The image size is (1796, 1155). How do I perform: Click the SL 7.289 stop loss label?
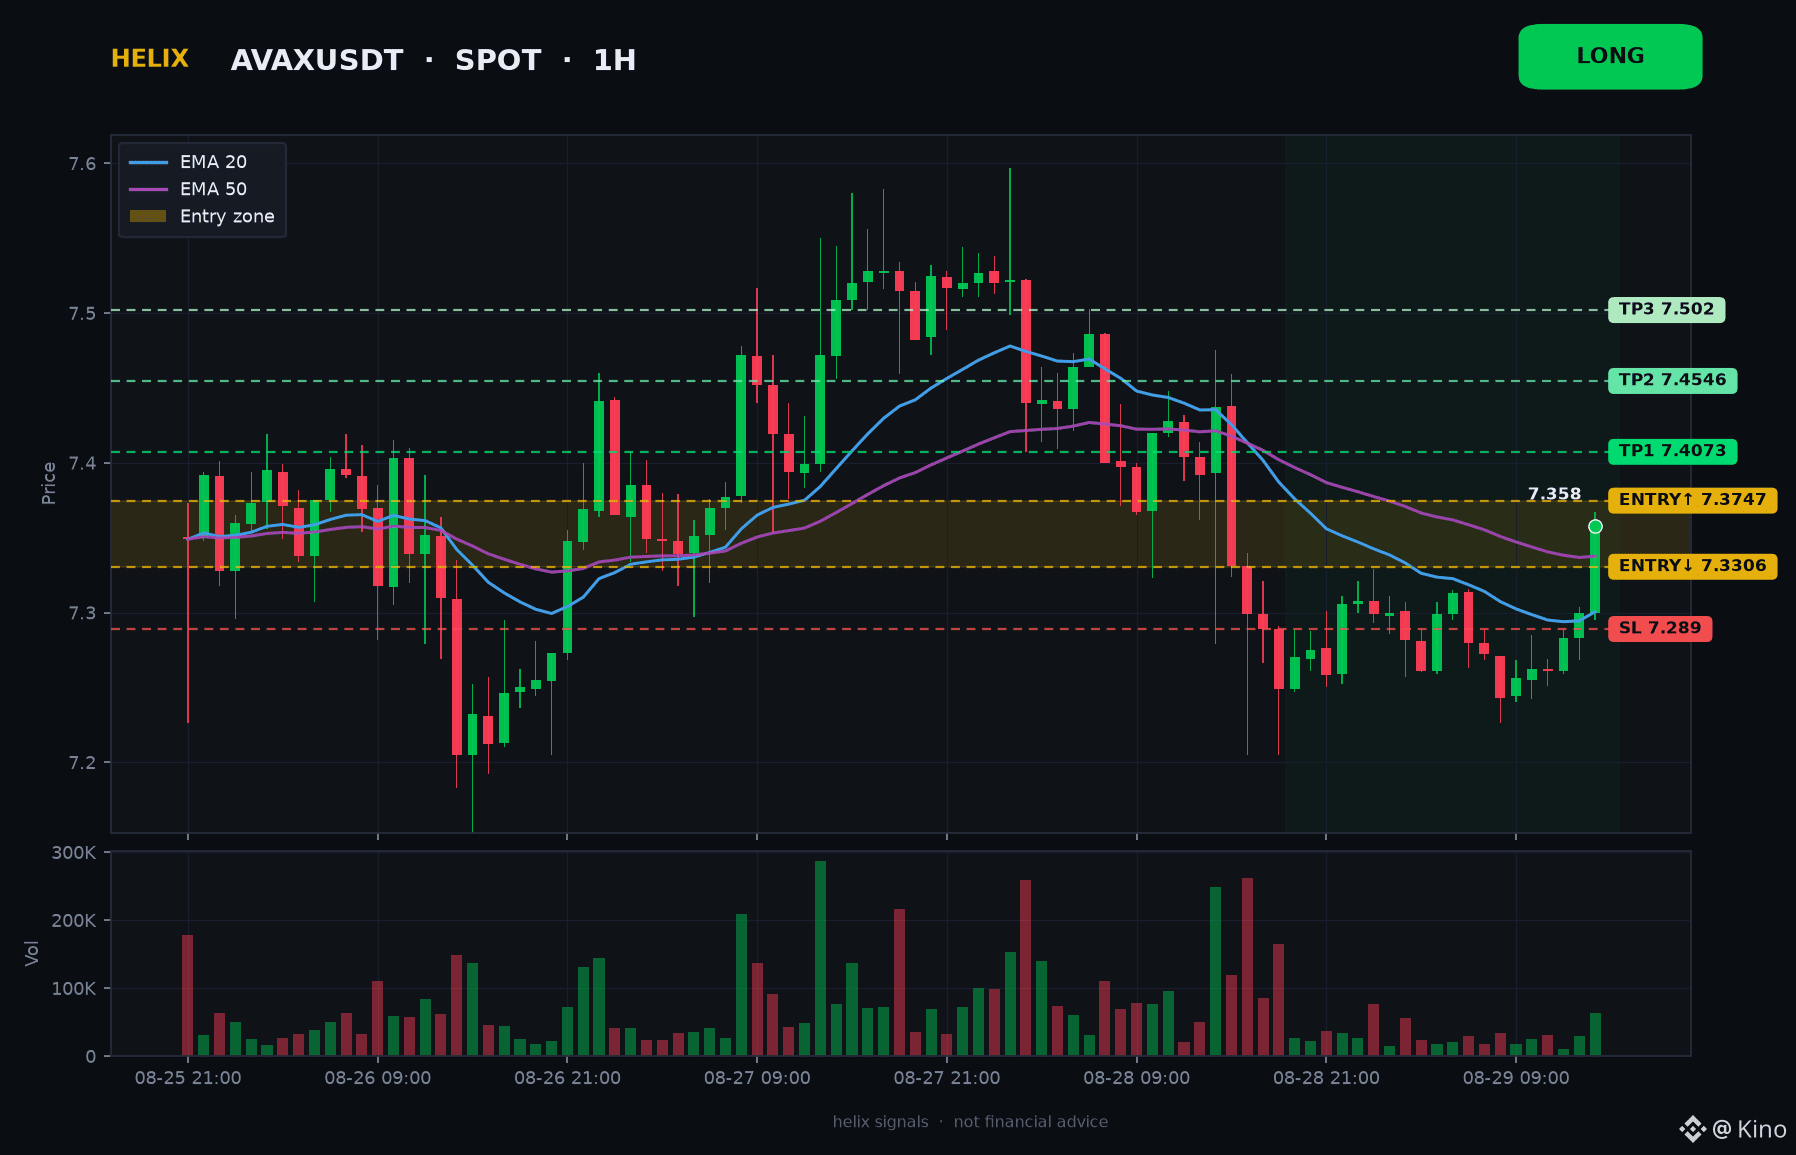click(x=1660, y=628)
